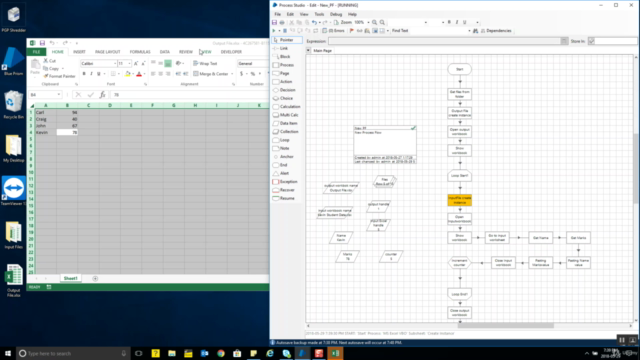Click the Expression input field

click(x=445, y=41)
